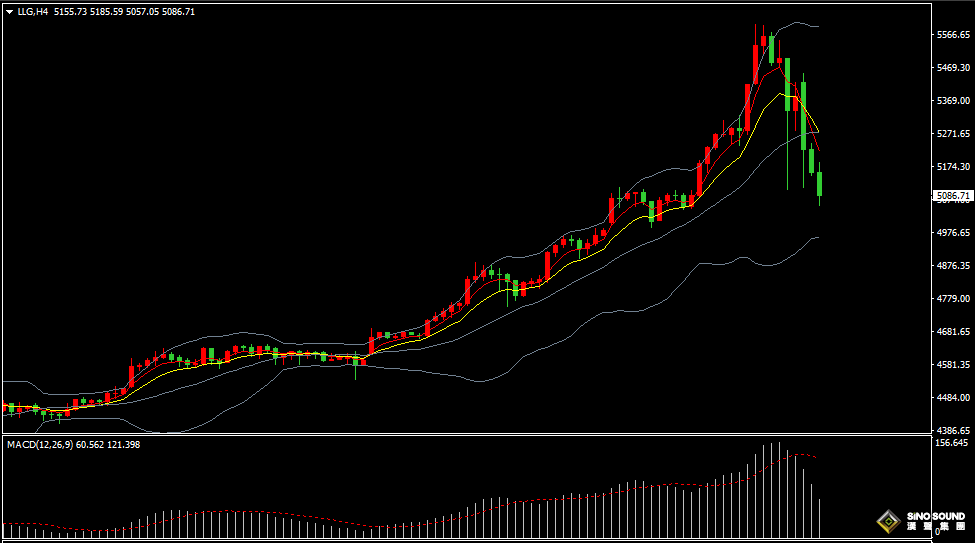Click the 4779.00 price axis label
The image size is (975, 543).
[952, 299]
